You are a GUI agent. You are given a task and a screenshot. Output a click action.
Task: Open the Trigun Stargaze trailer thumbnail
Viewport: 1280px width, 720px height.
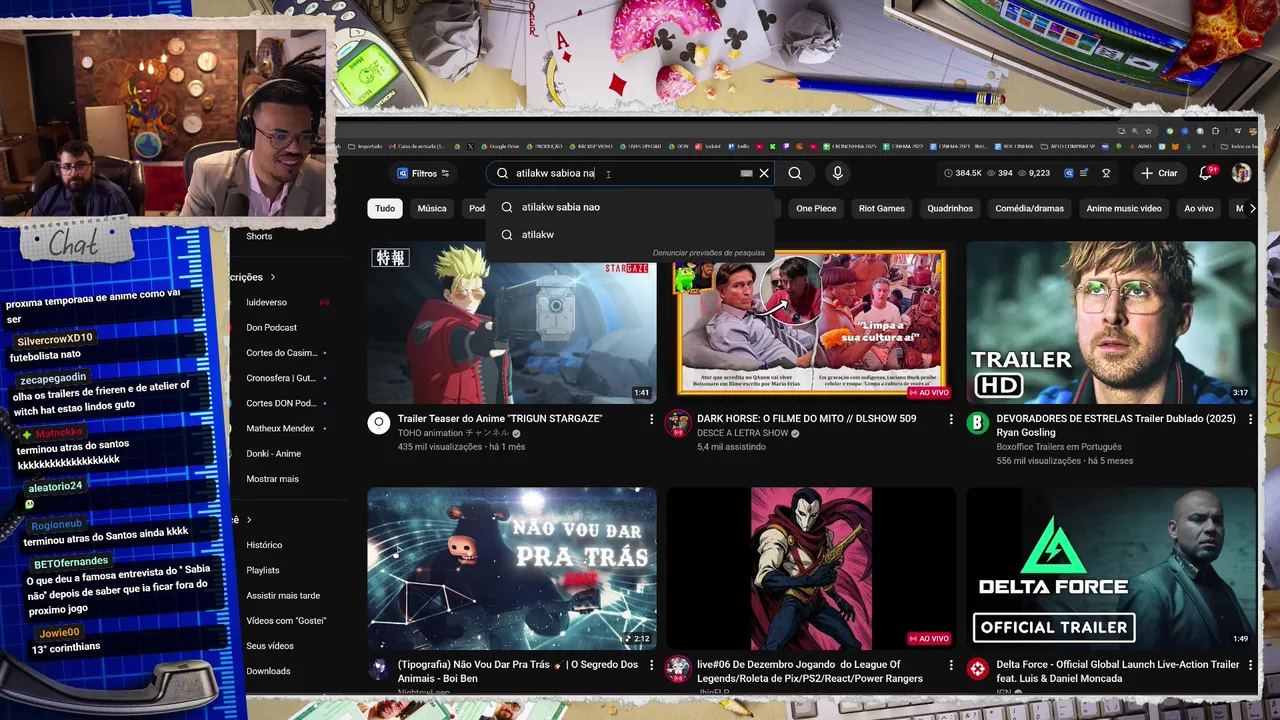pos(512,322)
